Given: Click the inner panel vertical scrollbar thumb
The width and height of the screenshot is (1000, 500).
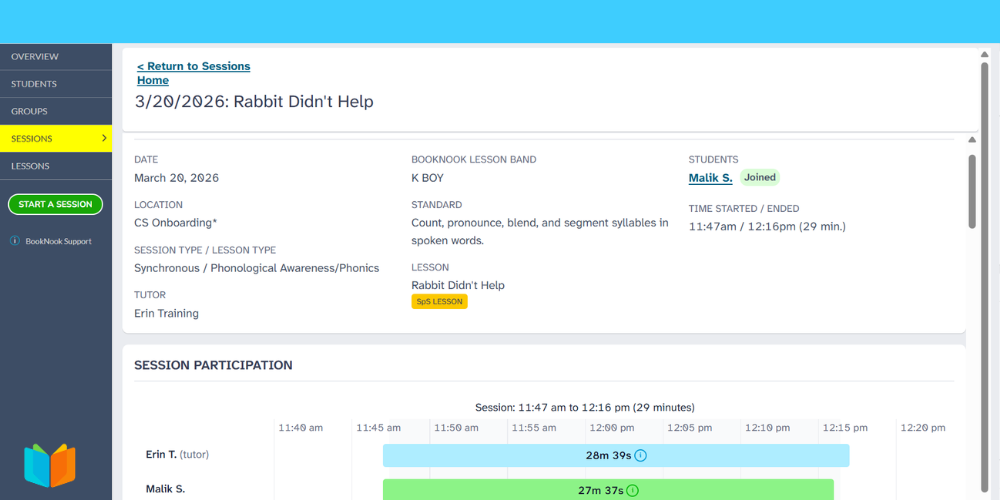Looking at the screenshot, I should (x=972, y=191).
